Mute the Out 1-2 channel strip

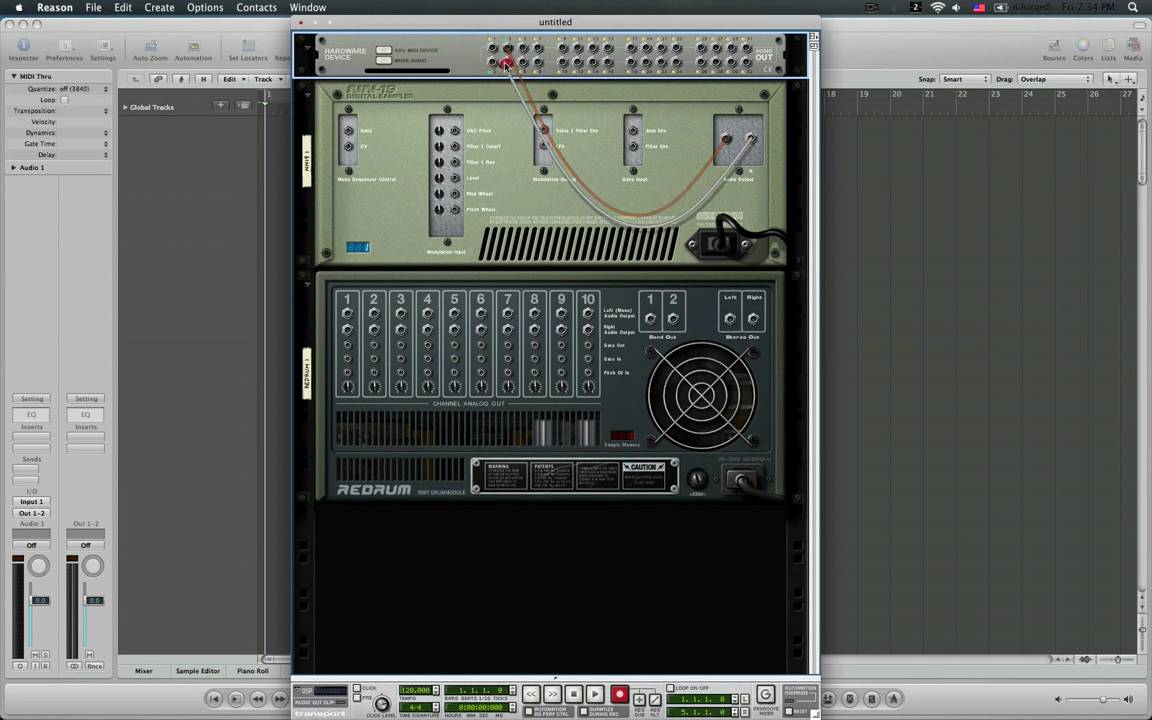click(x=89, y=655)
